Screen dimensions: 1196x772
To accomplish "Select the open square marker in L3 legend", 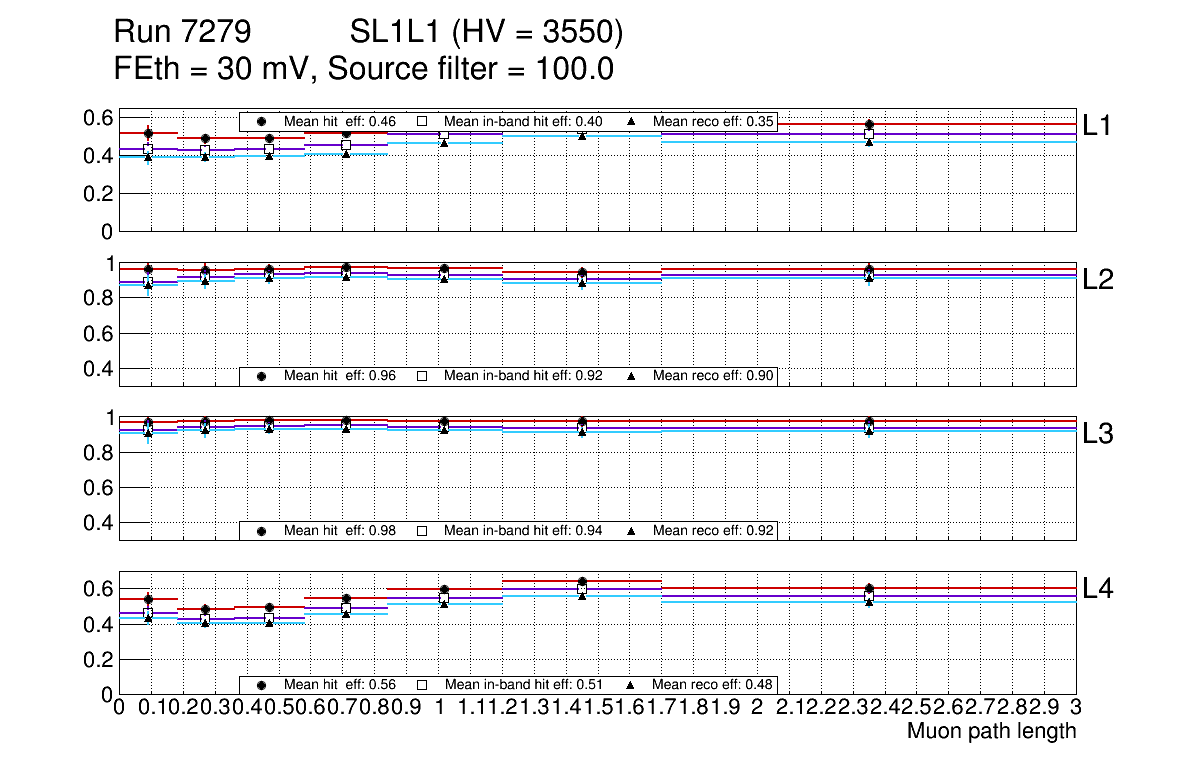I will (422, 530).
